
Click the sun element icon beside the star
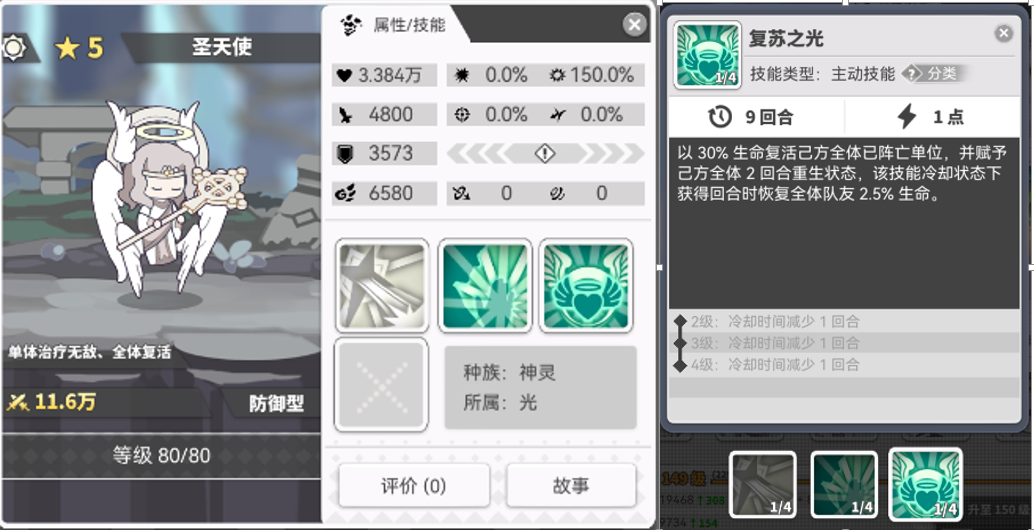pyautogui.click(x=13, y=47)
